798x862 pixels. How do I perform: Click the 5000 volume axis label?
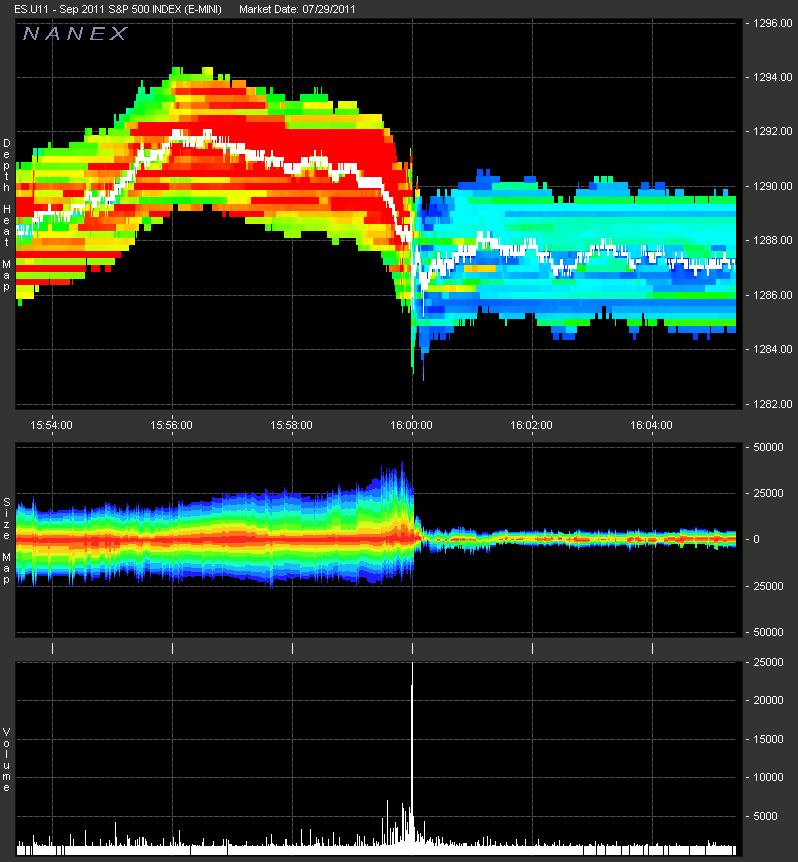pos(766,816)
